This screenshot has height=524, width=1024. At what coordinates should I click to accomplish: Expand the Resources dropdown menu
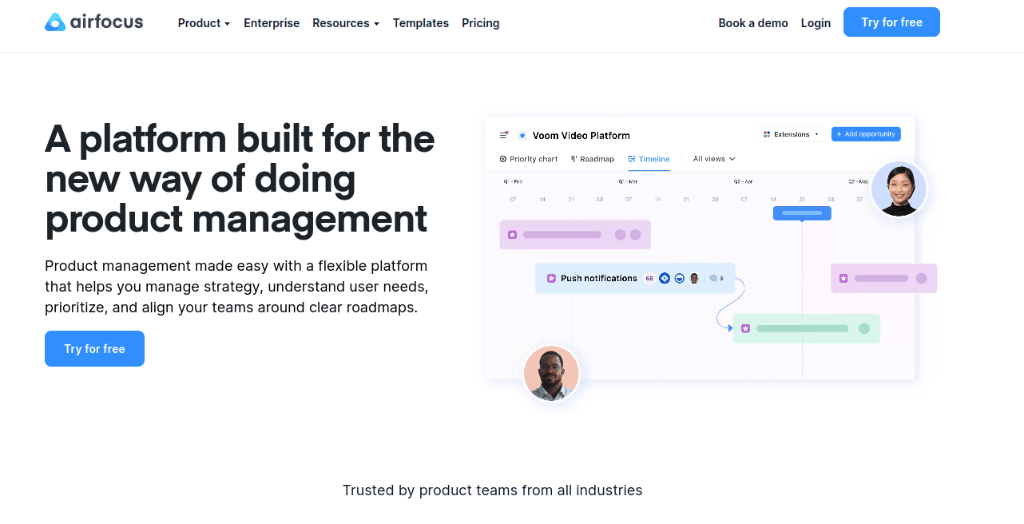coord(345,23)
